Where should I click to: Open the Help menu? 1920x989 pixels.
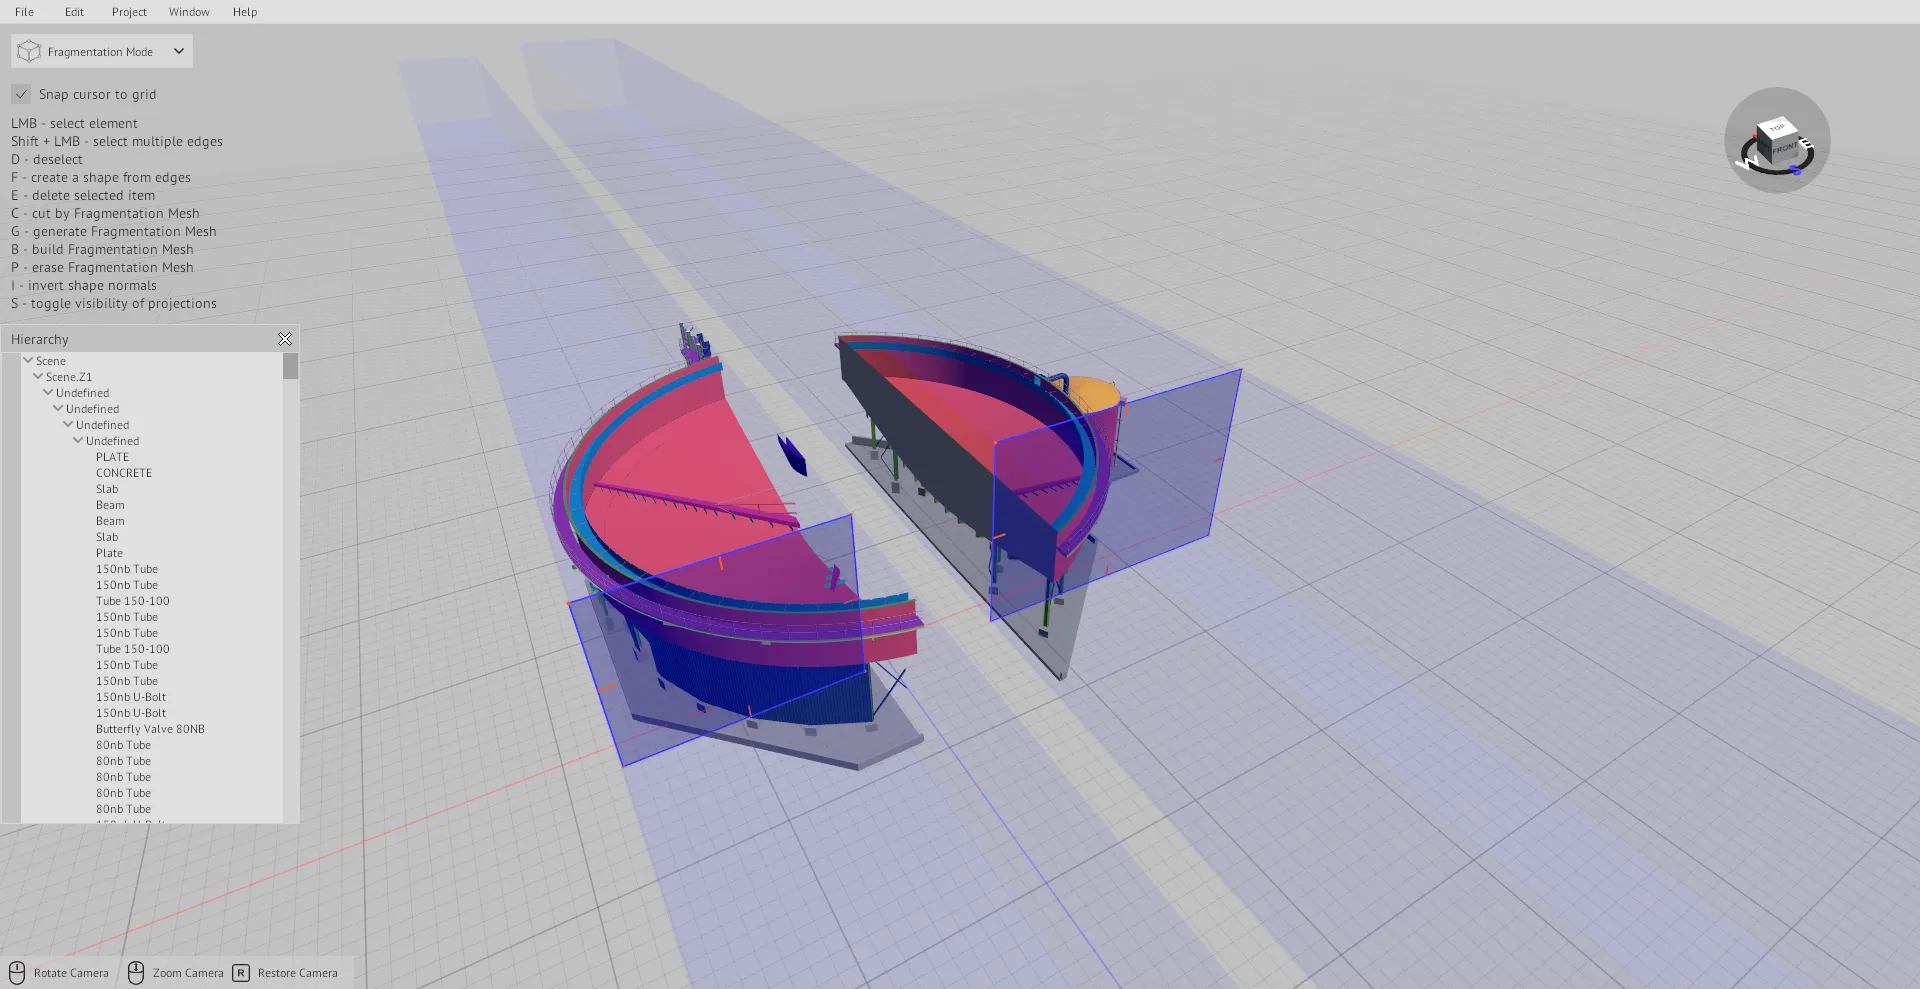point(245,12)
